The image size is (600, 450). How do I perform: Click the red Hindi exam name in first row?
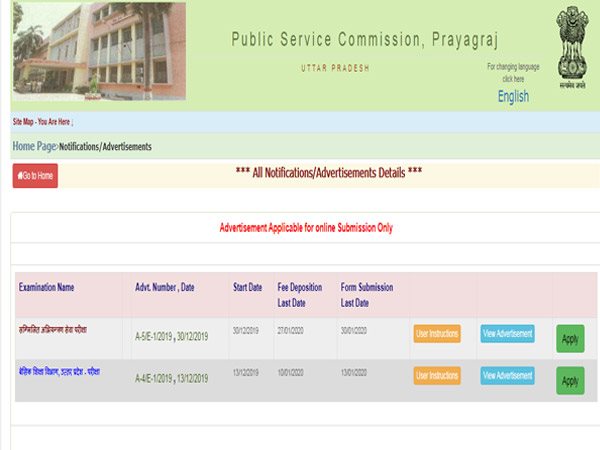coord(53,329)
